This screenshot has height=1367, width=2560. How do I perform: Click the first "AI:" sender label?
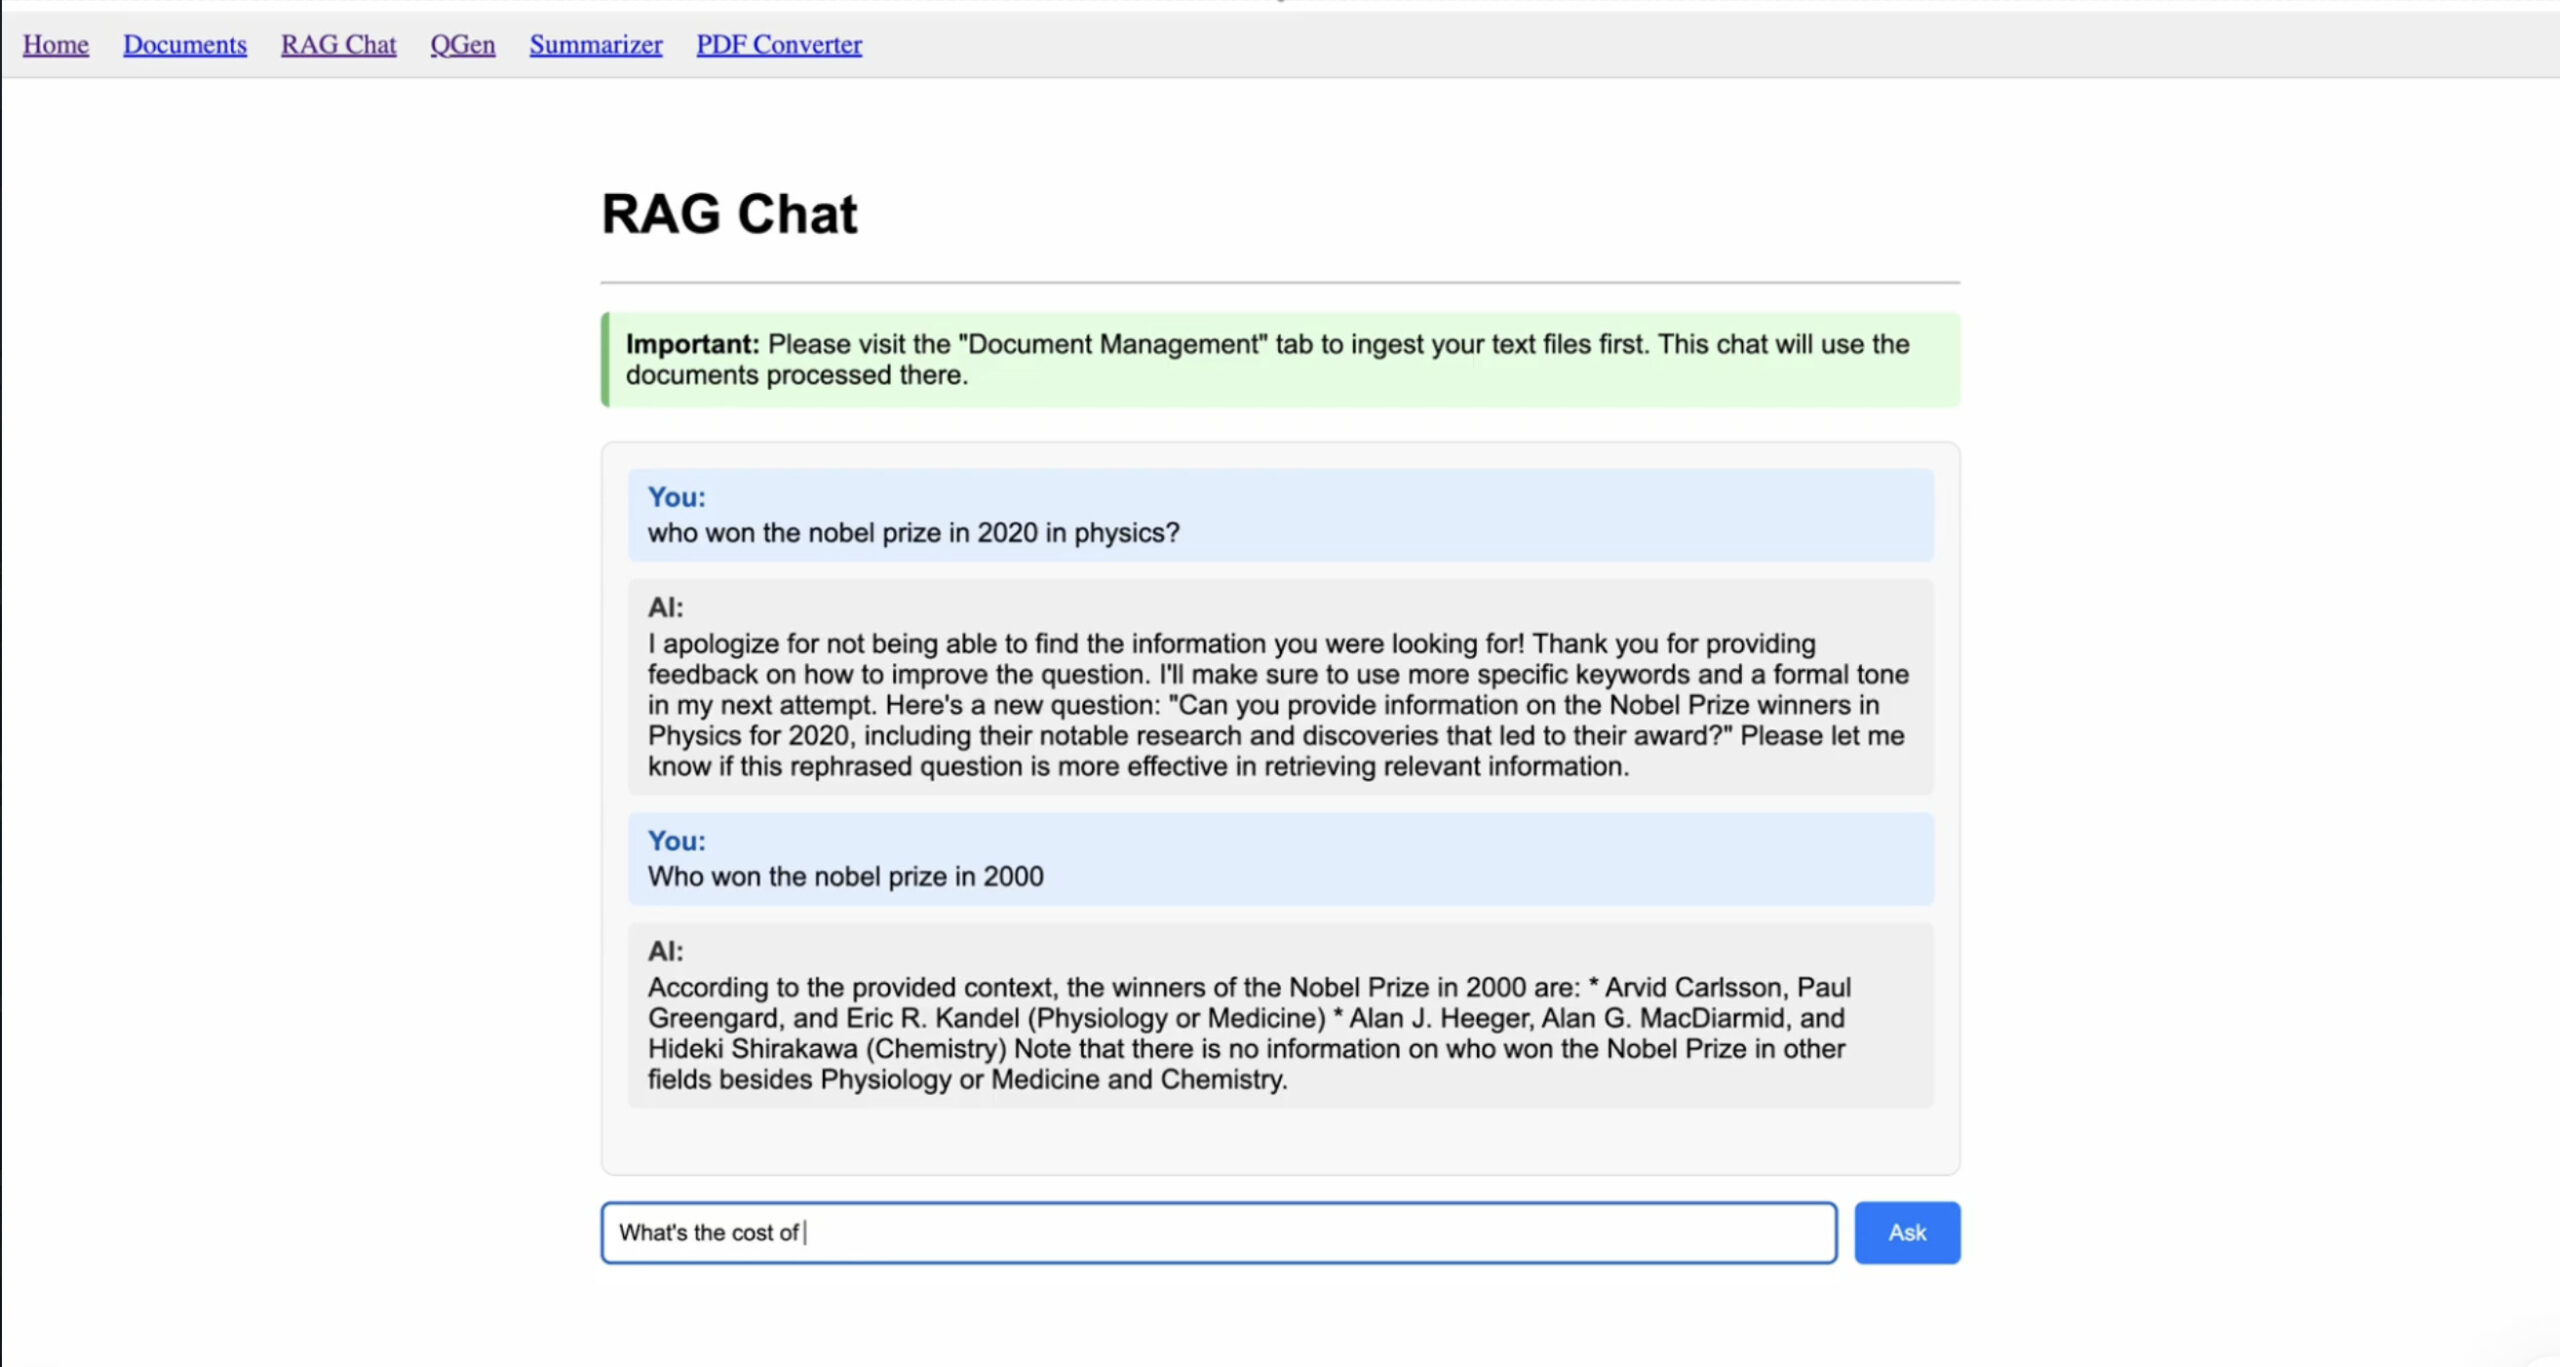pyautogui.click(x=665, y=607)
